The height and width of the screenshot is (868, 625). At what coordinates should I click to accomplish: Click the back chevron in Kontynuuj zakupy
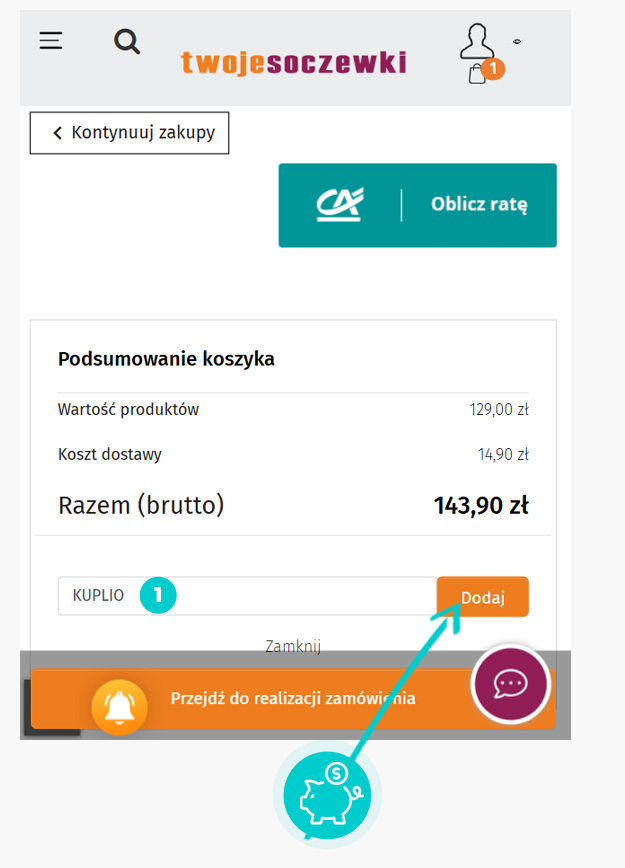(x=57, y=133)
